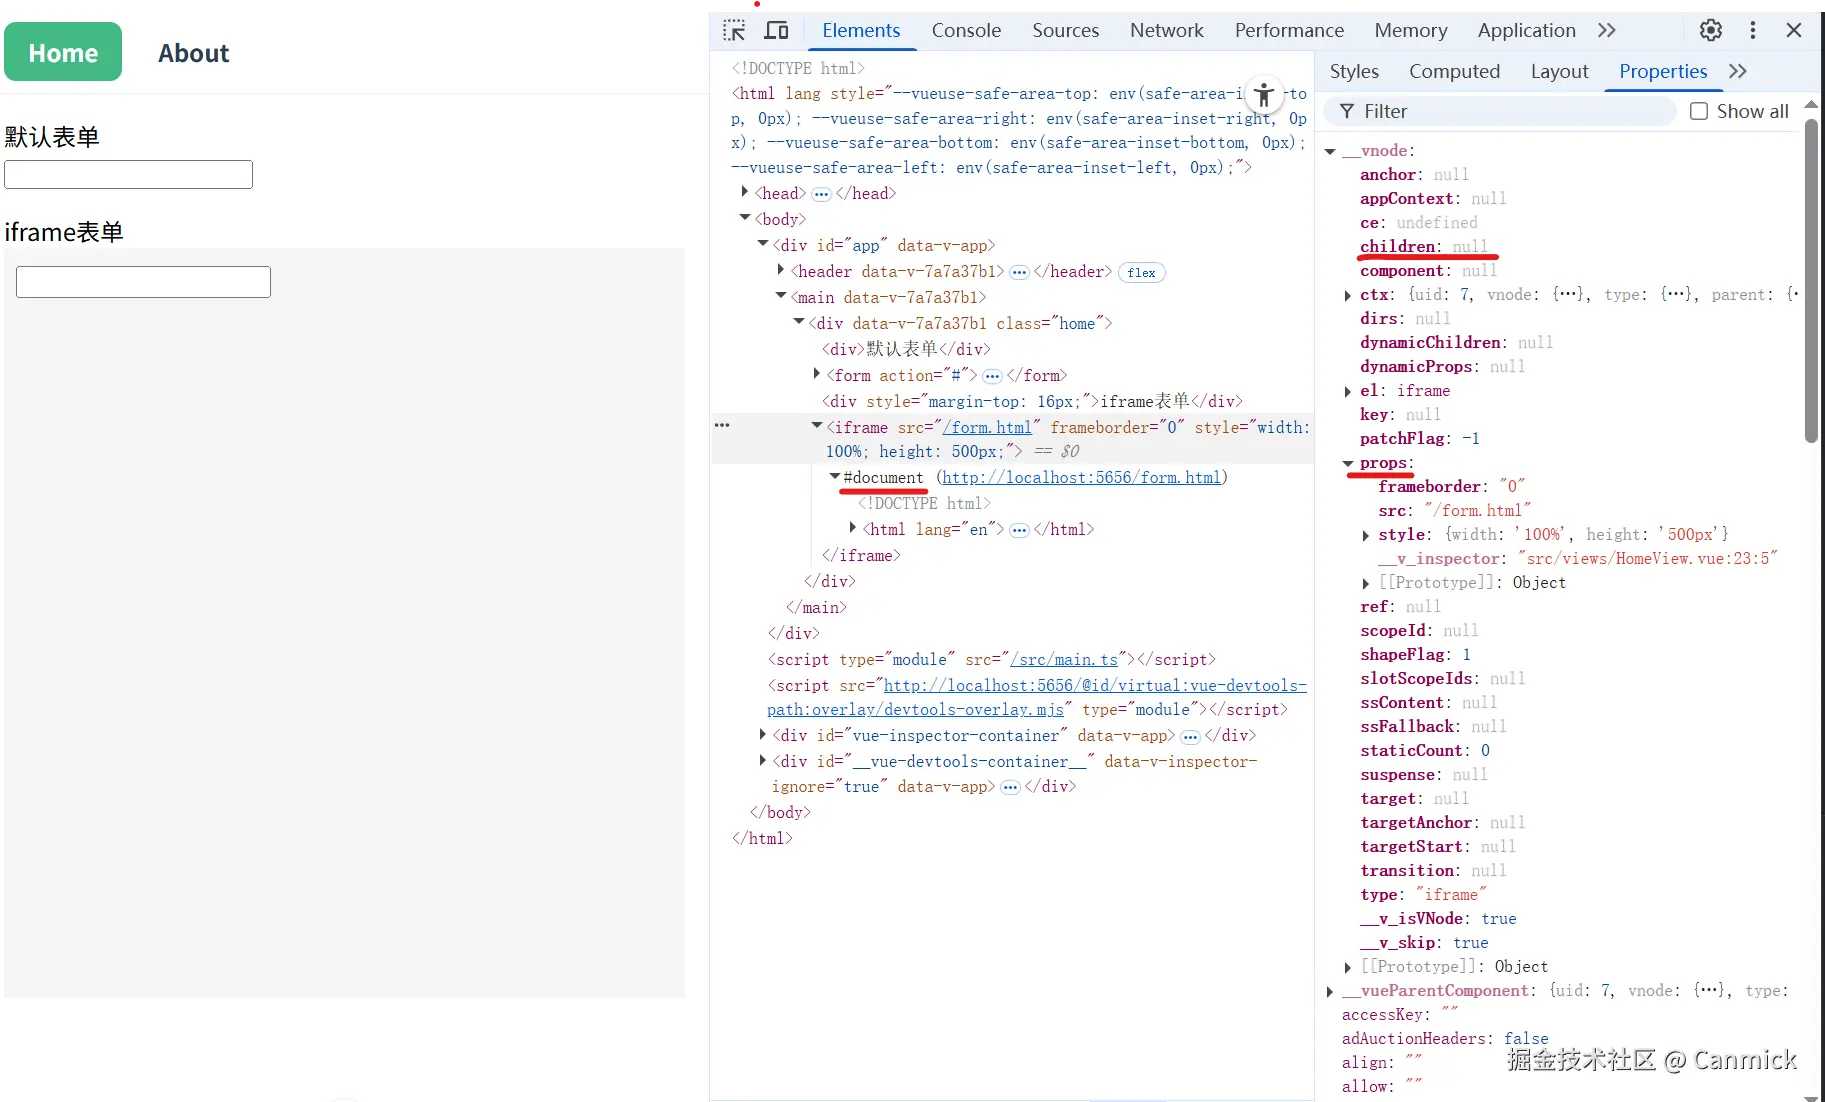This screenshot has height=1102, width=1825.
Task: Enable the Show all checkbox
Action: (x=1699, y=111)
